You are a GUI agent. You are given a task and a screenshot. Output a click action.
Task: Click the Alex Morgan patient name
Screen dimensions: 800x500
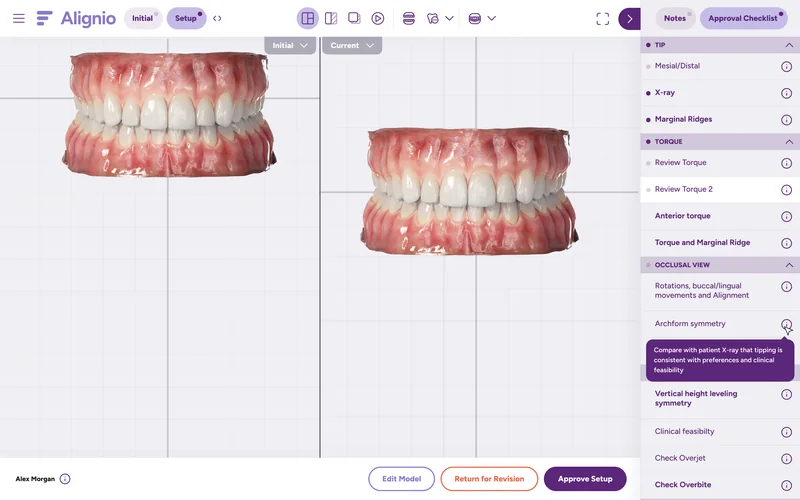coord(35,479)
